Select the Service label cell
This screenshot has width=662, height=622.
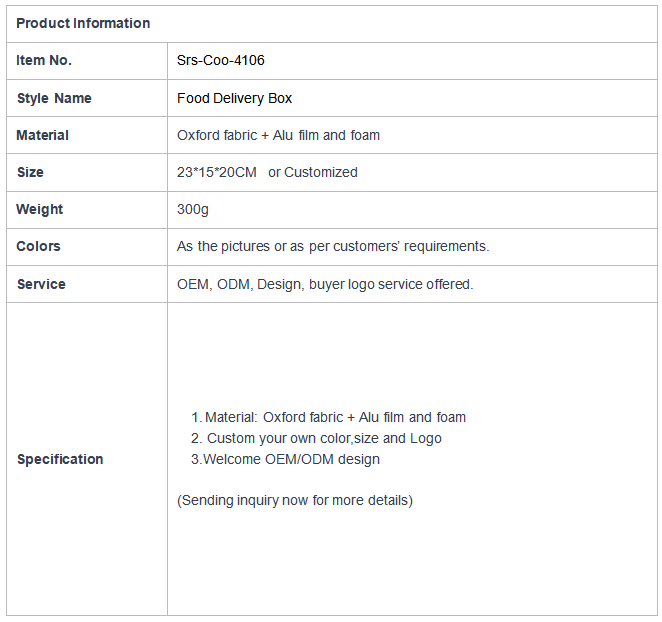tap(87, 284)
